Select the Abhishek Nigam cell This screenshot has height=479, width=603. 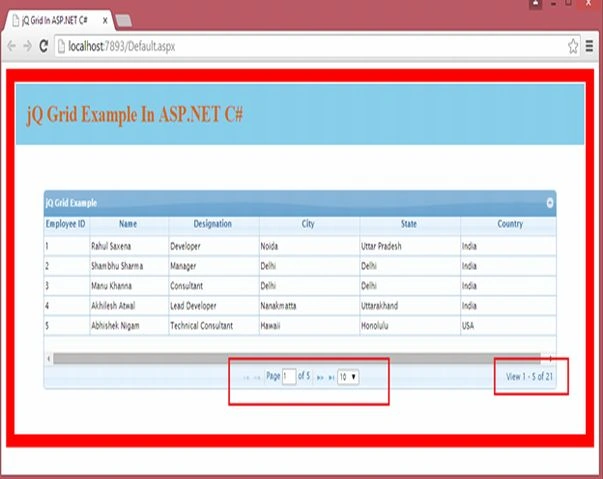click(129, 326)
